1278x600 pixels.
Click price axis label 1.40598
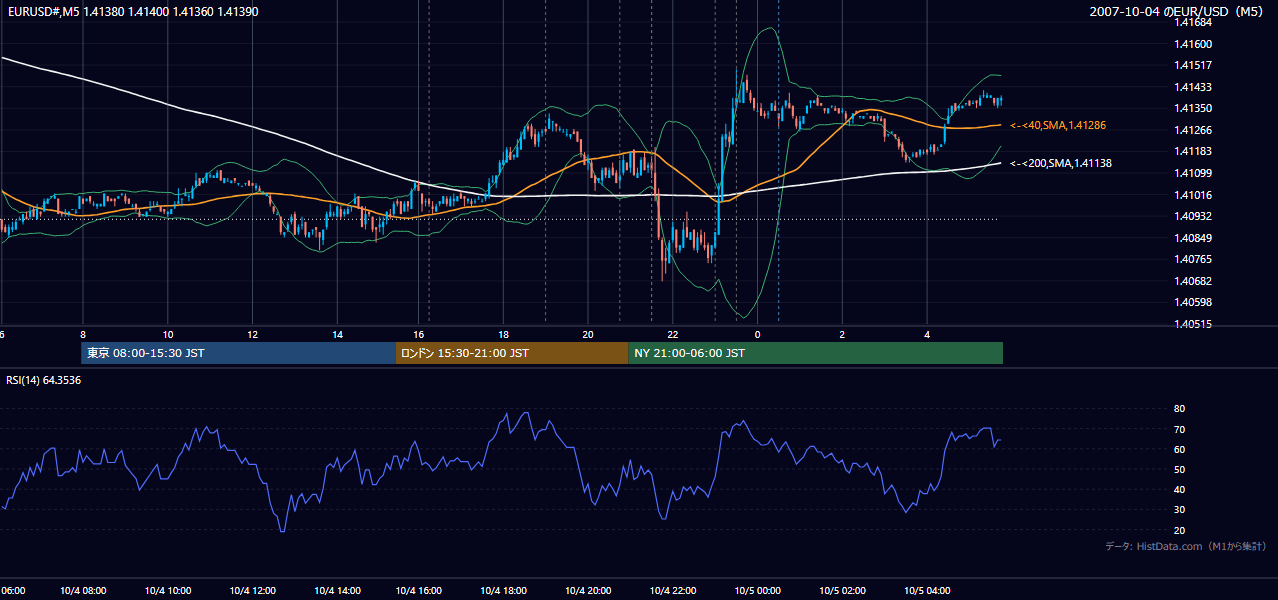1194,302
